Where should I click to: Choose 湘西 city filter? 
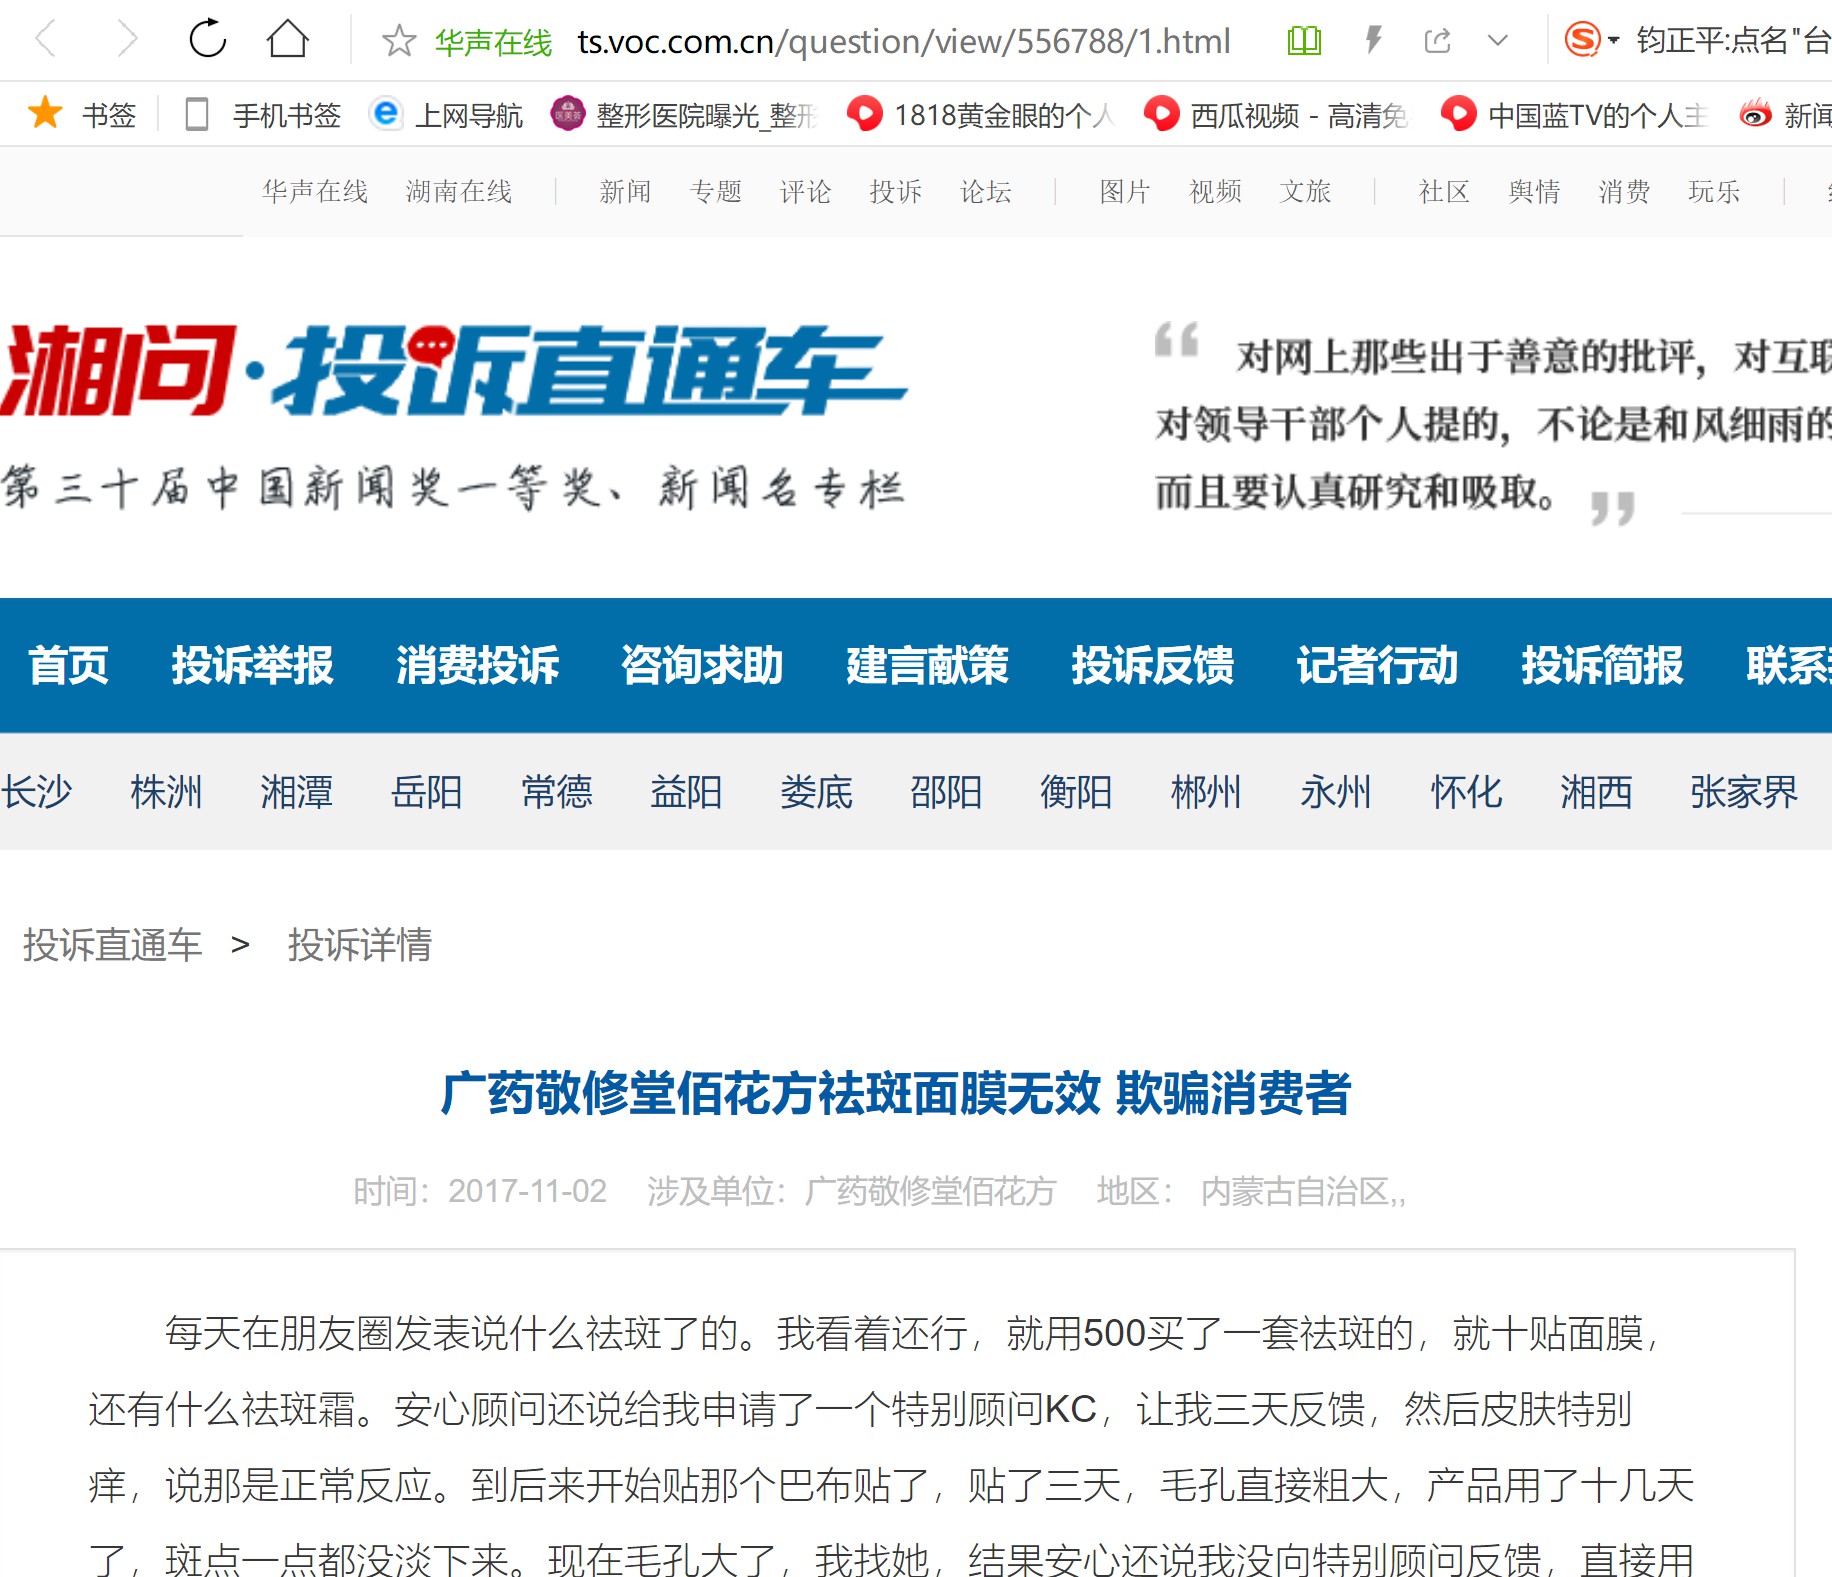[x=1596, y=792]
